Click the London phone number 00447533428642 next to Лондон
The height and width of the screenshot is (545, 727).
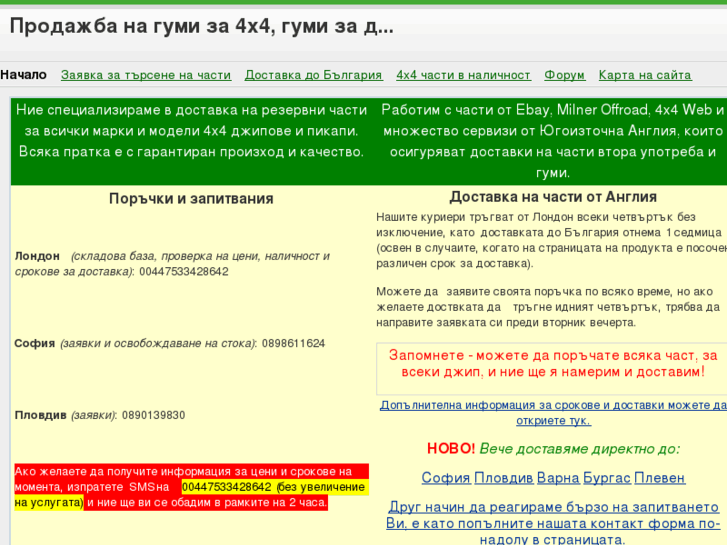coord(184,272)
